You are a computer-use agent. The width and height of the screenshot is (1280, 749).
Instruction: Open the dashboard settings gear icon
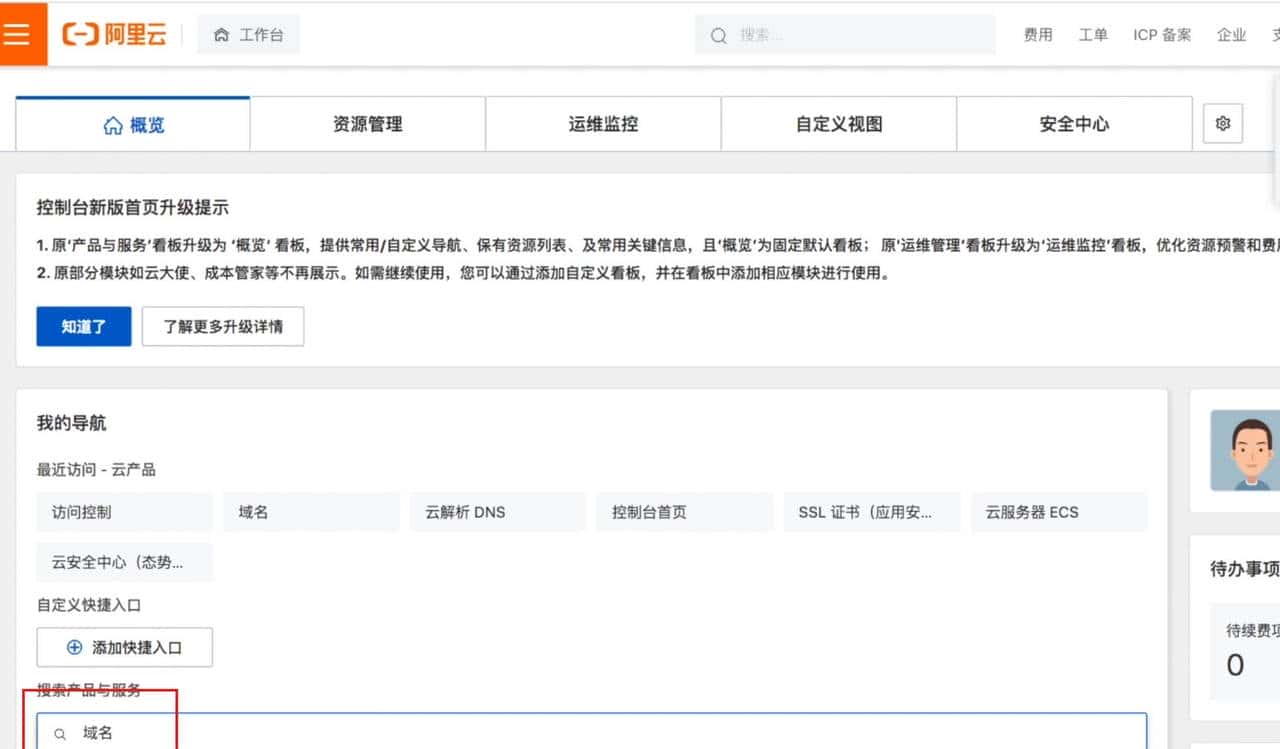click(x=1222, y=123)
